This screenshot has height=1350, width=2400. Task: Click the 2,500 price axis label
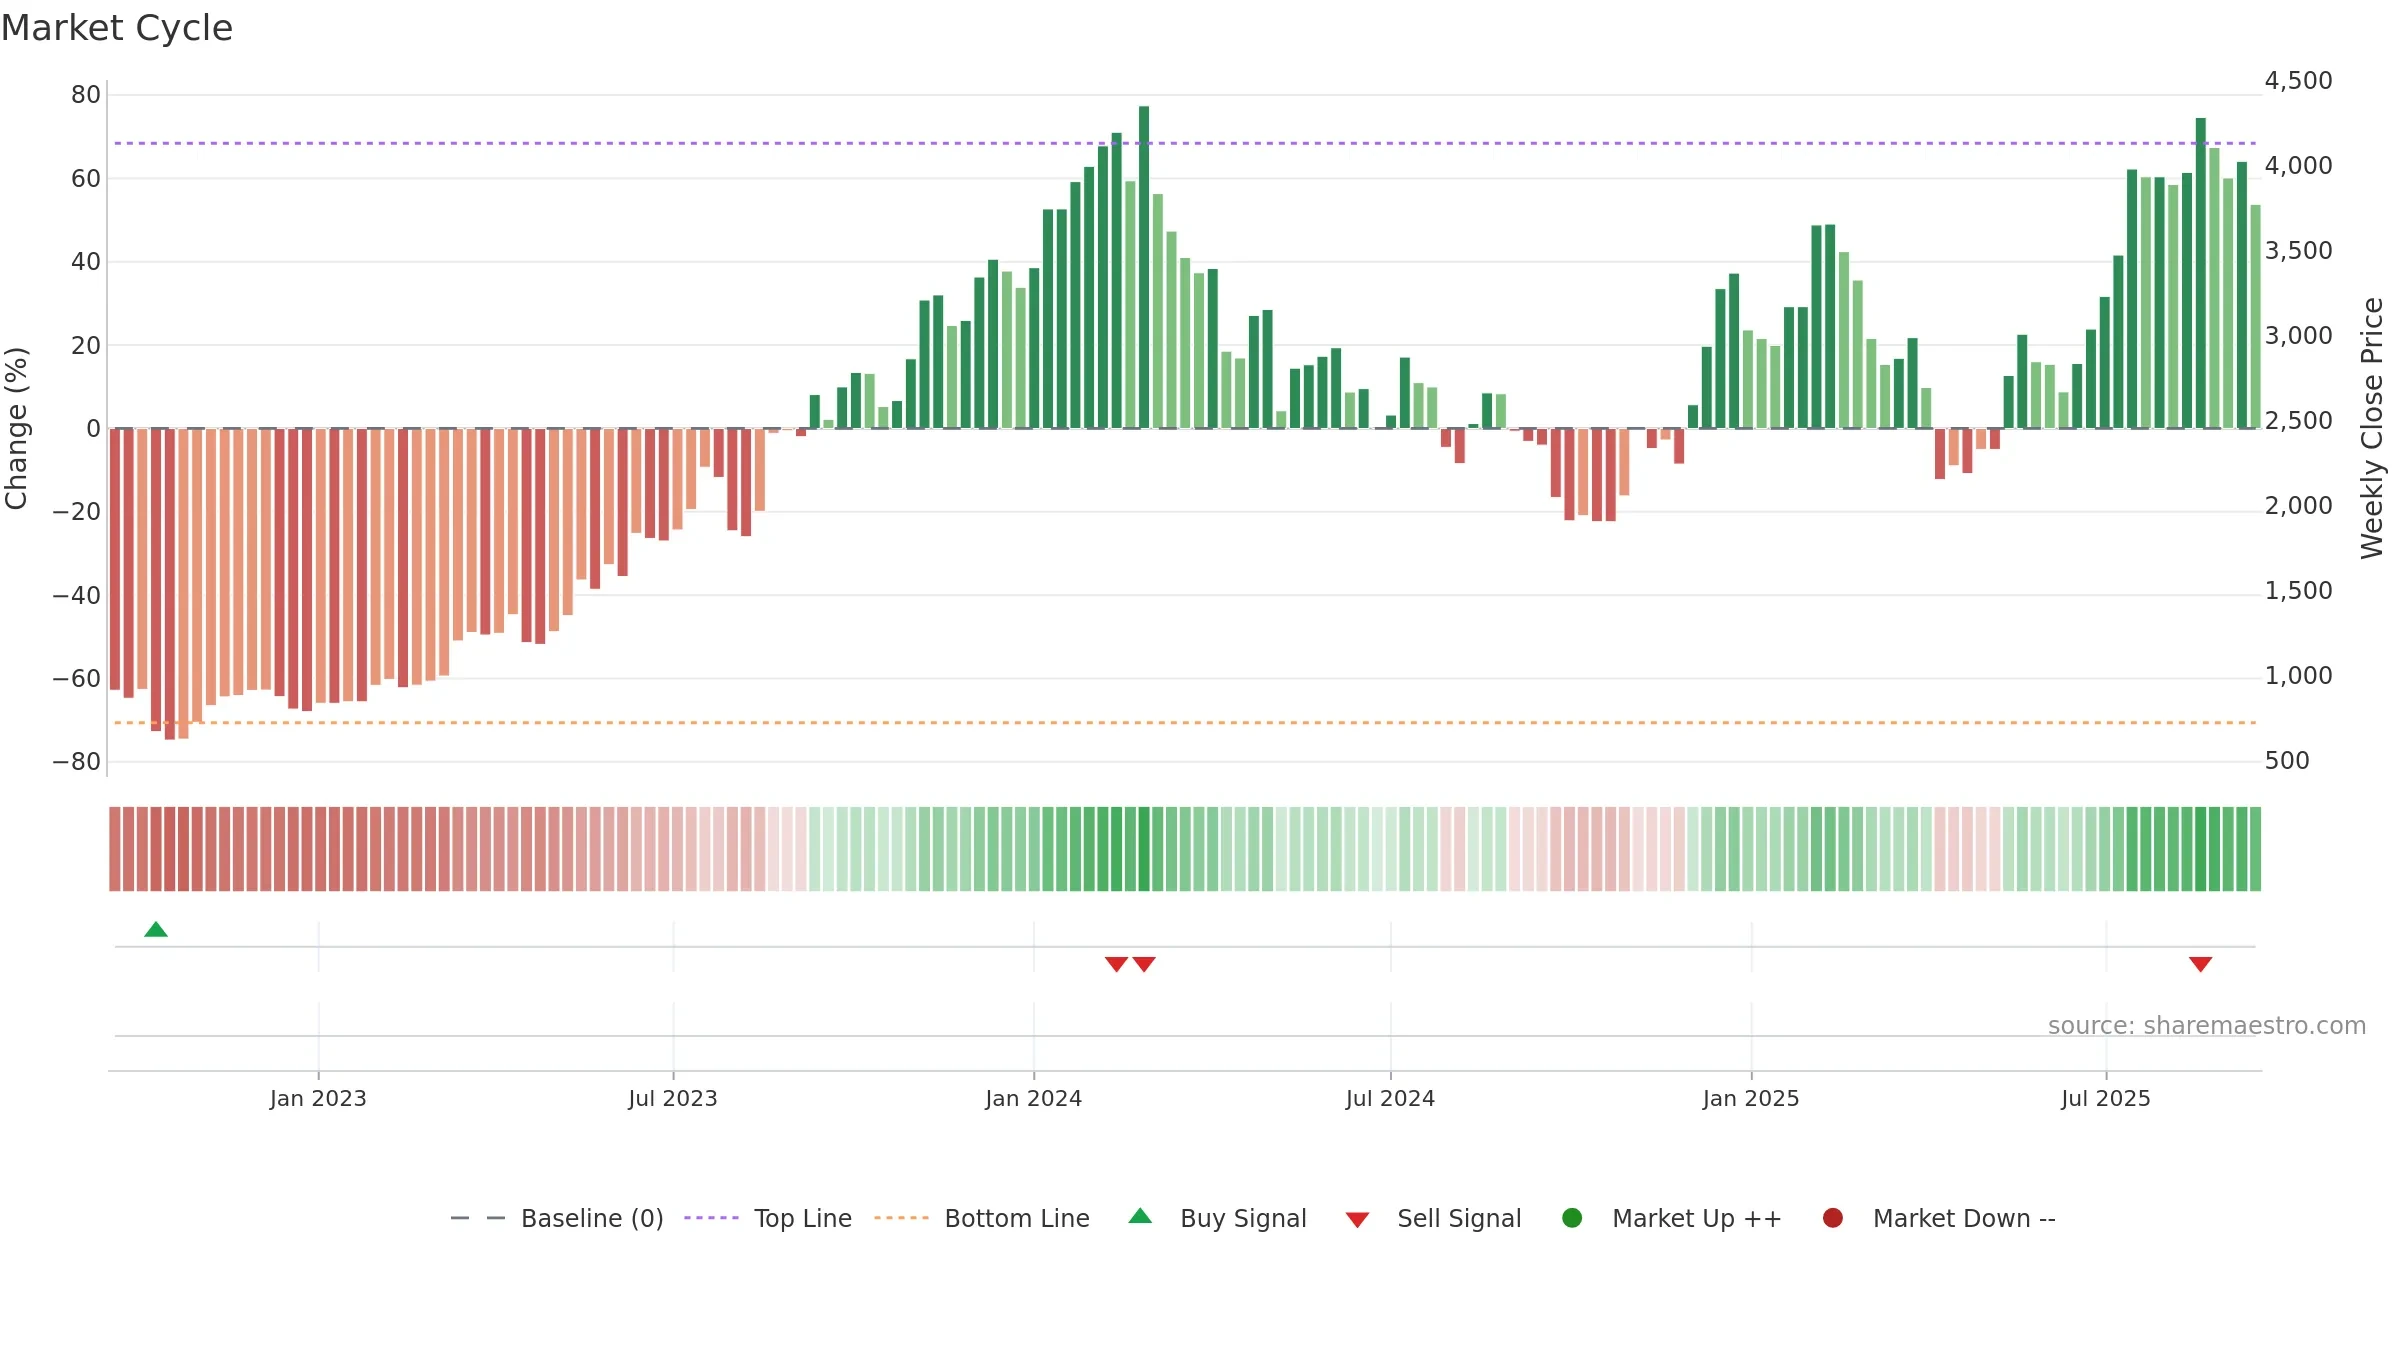(x=2298, y=421)
